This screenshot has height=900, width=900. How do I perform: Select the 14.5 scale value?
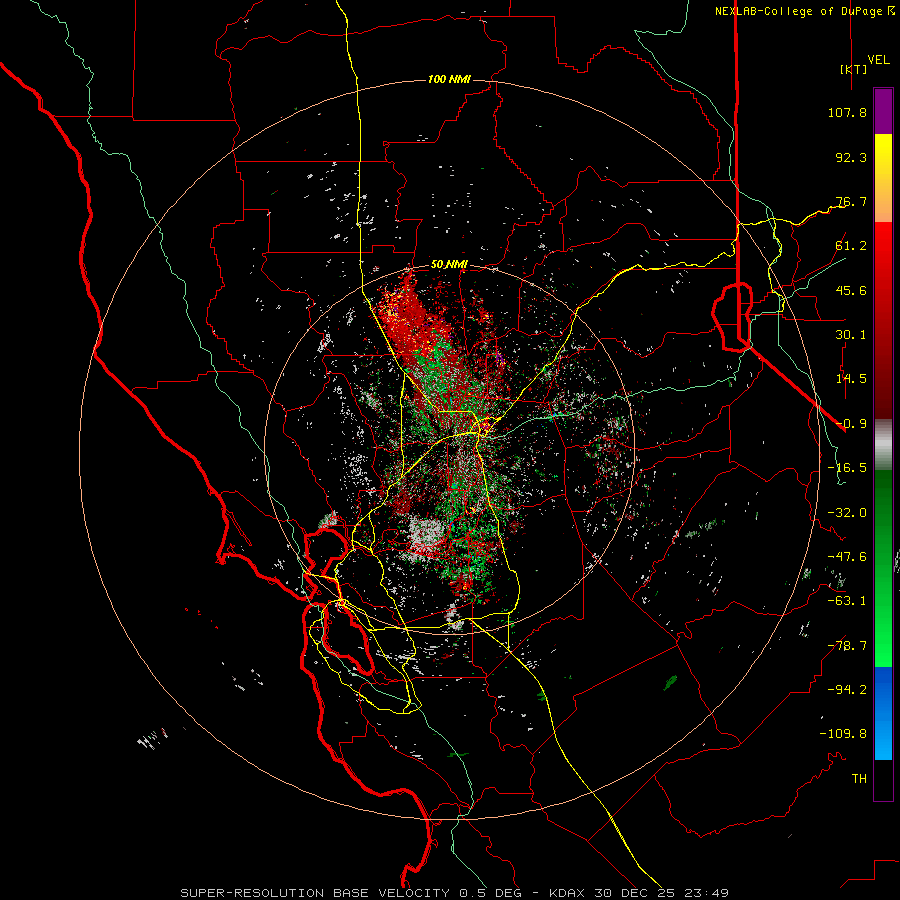point(851,379)
